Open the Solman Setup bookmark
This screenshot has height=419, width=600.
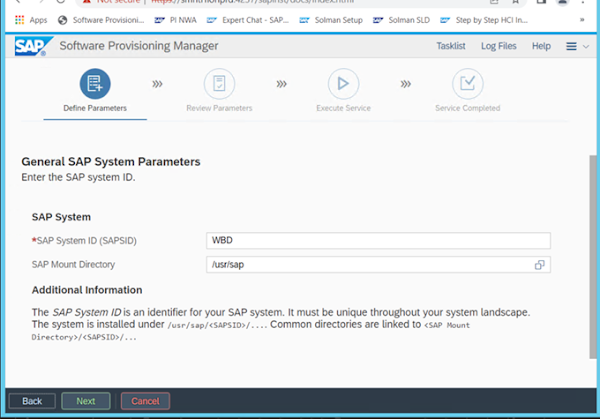331,20
